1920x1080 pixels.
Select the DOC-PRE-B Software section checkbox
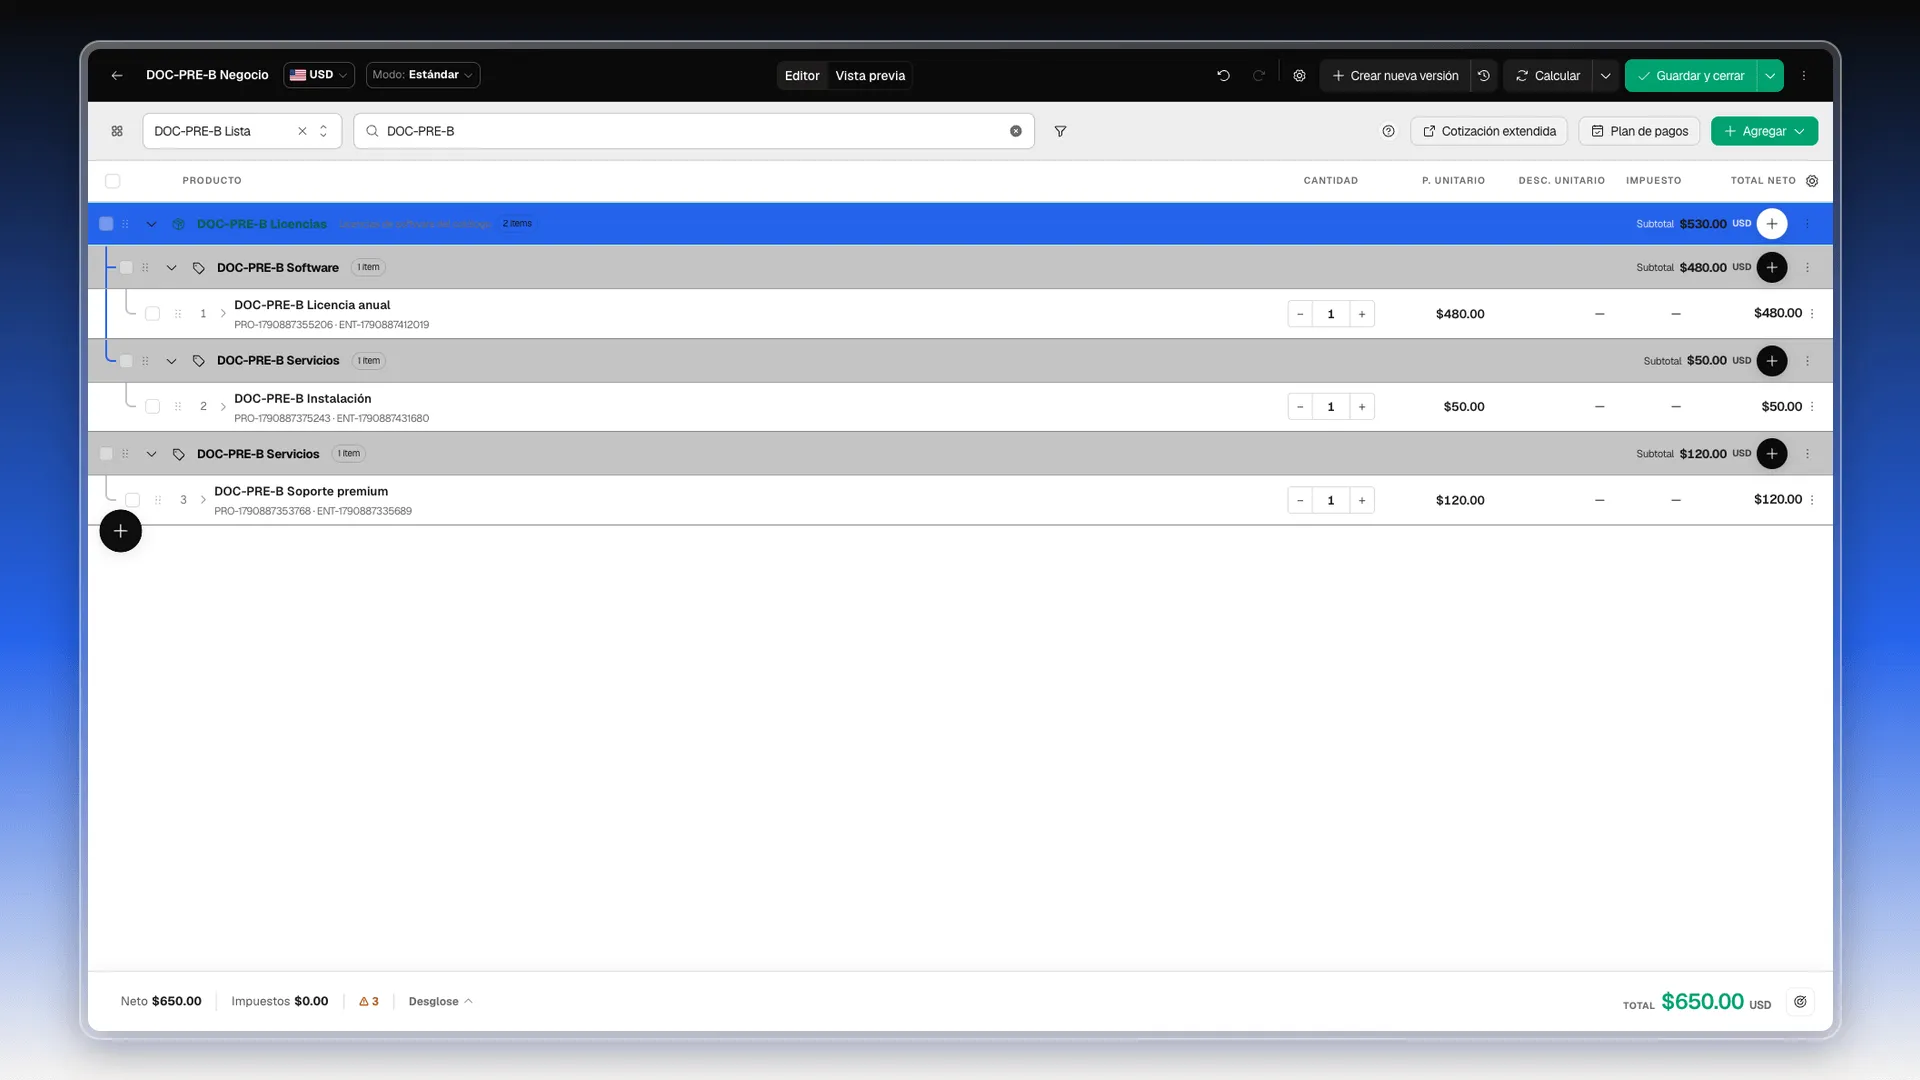126,267
